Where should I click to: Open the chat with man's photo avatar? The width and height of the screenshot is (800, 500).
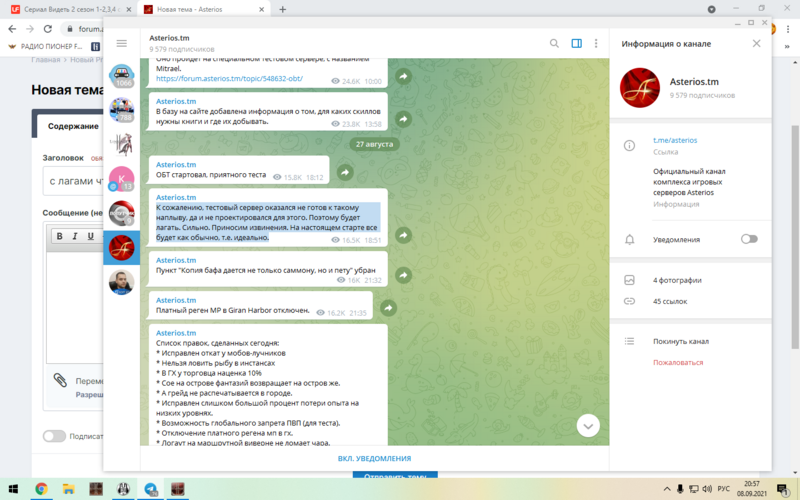[x=121, y=282]
